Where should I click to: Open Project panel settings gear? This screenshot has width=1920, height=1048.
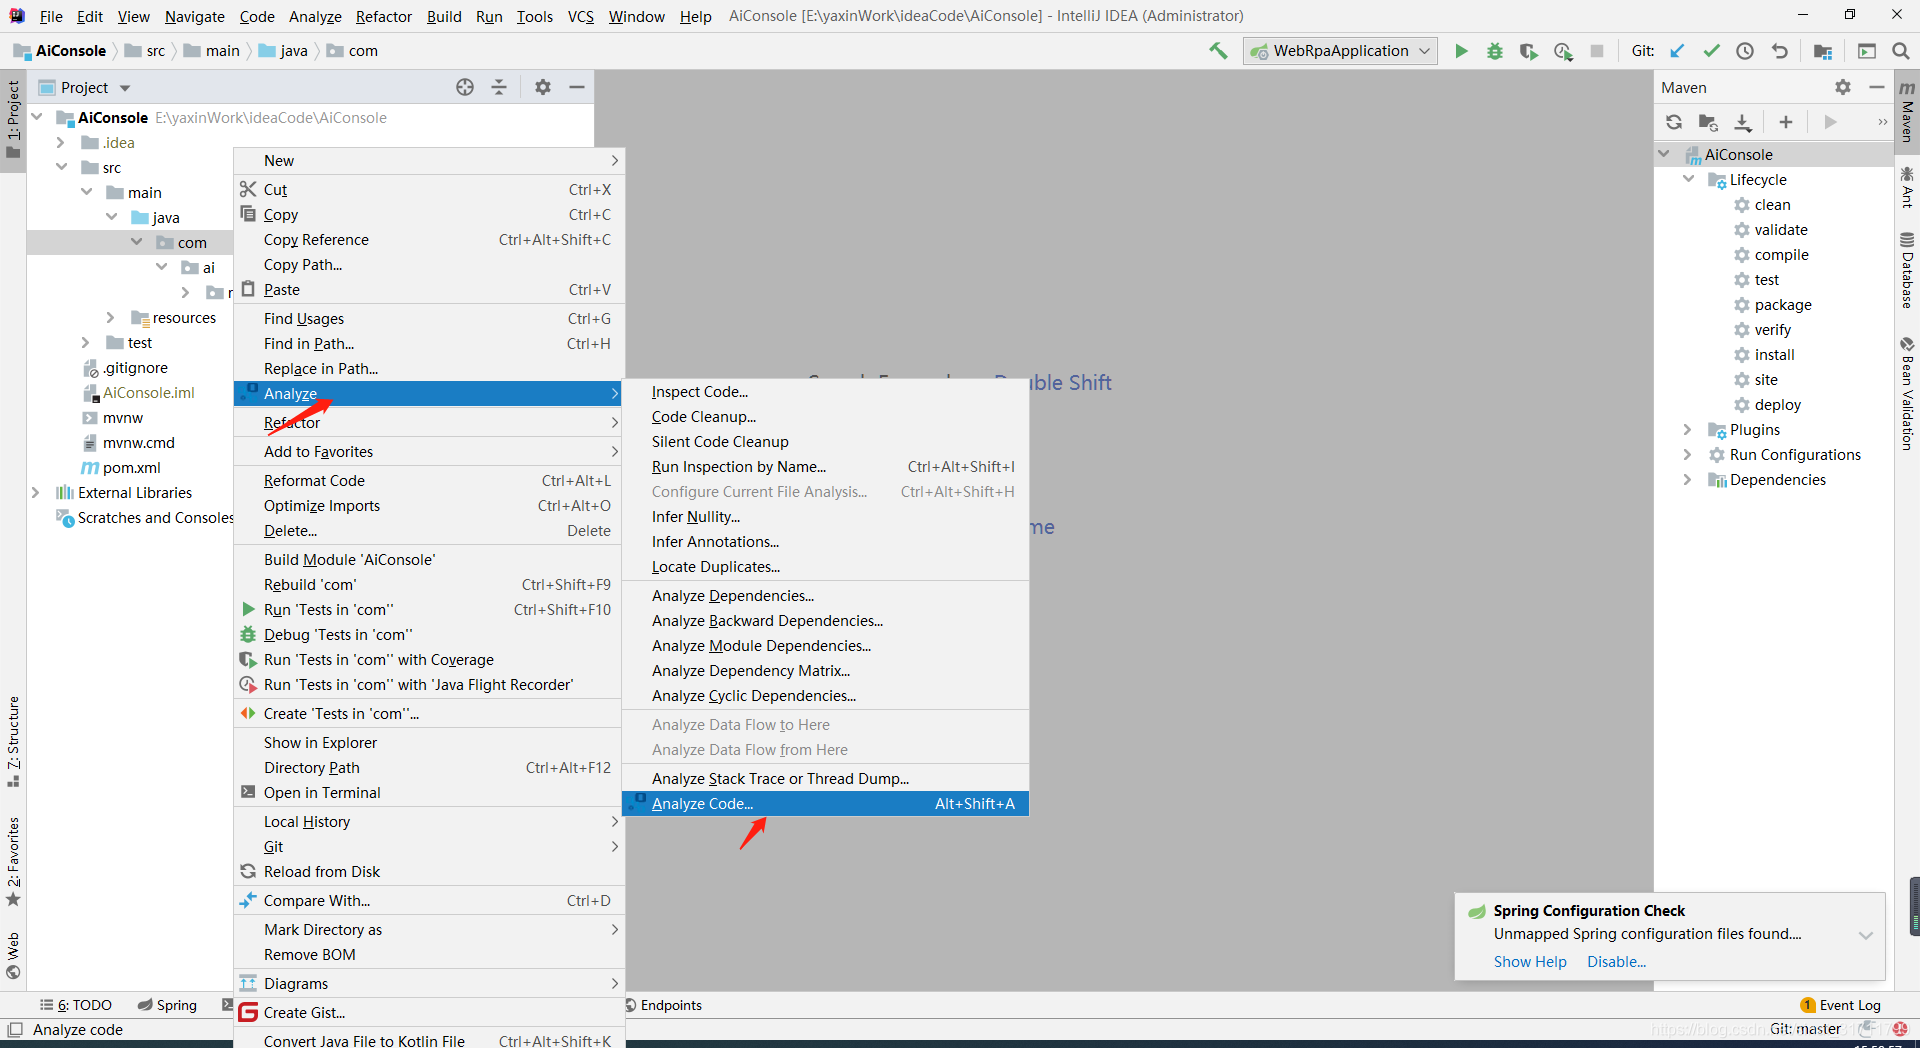(x=543, y=87)
